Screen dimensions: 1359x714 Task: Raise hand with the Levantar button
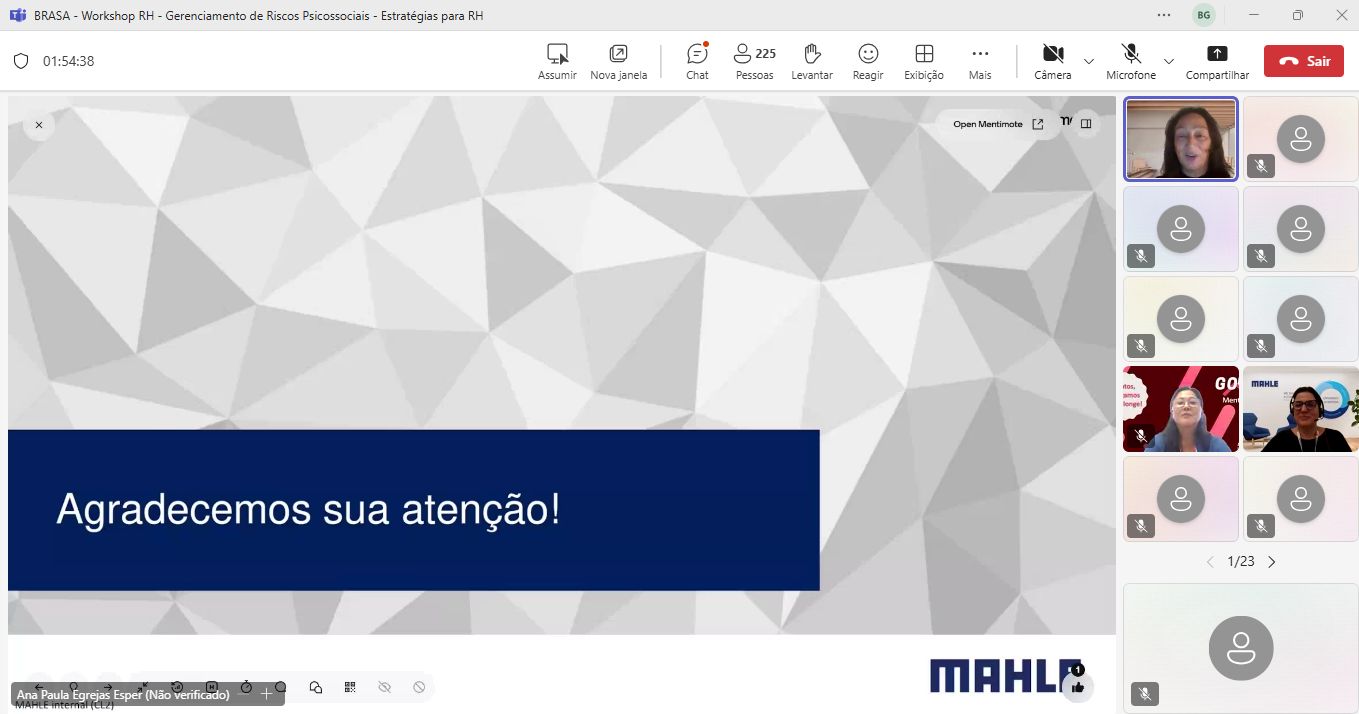click(x=811, y=61)
